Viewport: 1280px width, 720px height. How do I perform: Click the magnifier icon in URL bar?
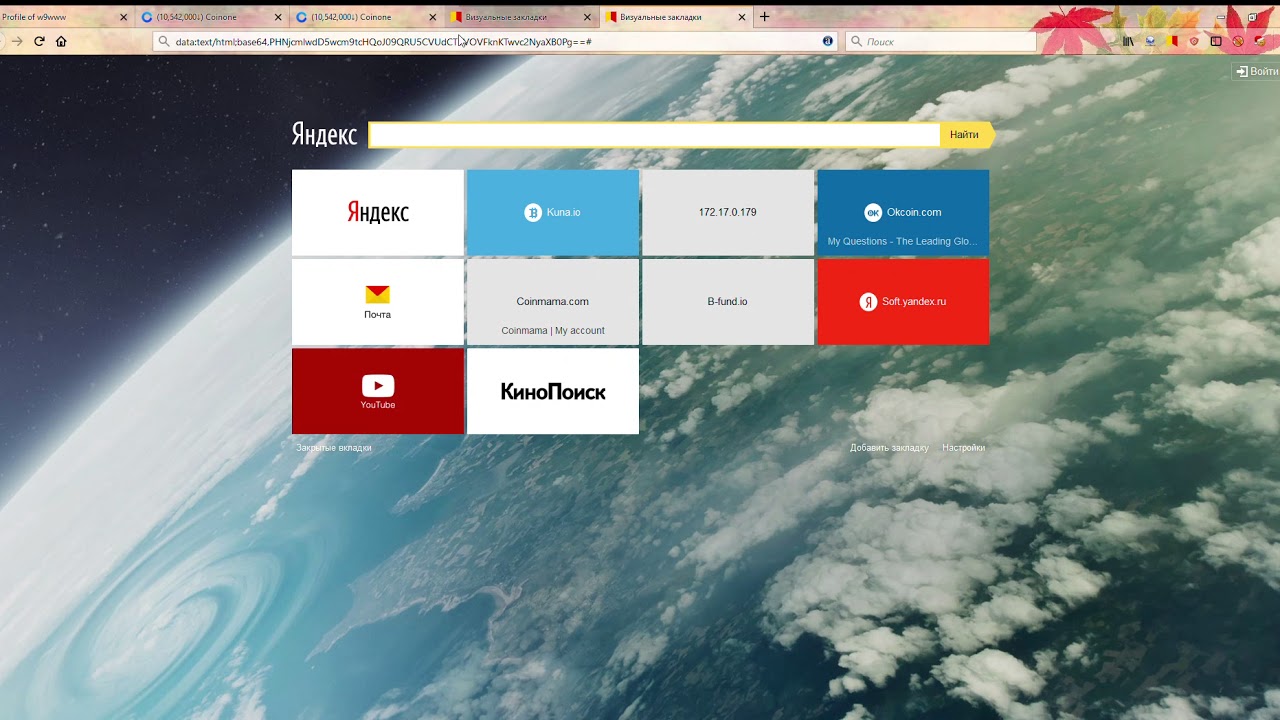(x=164, y=42)
